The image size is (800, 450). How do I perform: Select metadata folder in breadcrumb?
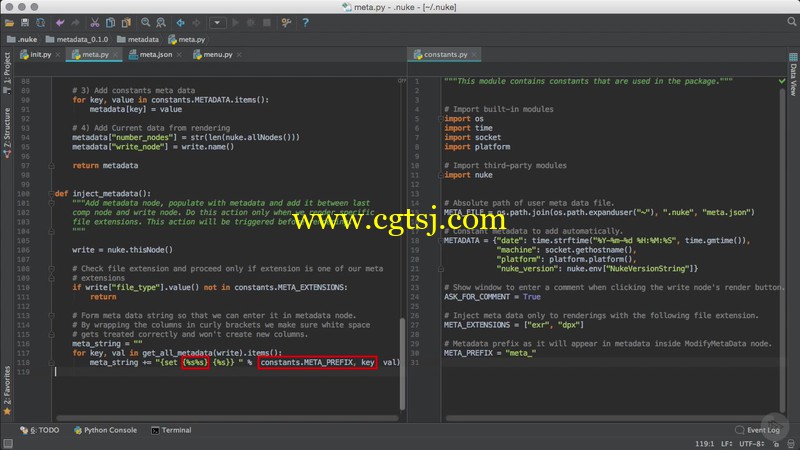[x=138, y=39]
